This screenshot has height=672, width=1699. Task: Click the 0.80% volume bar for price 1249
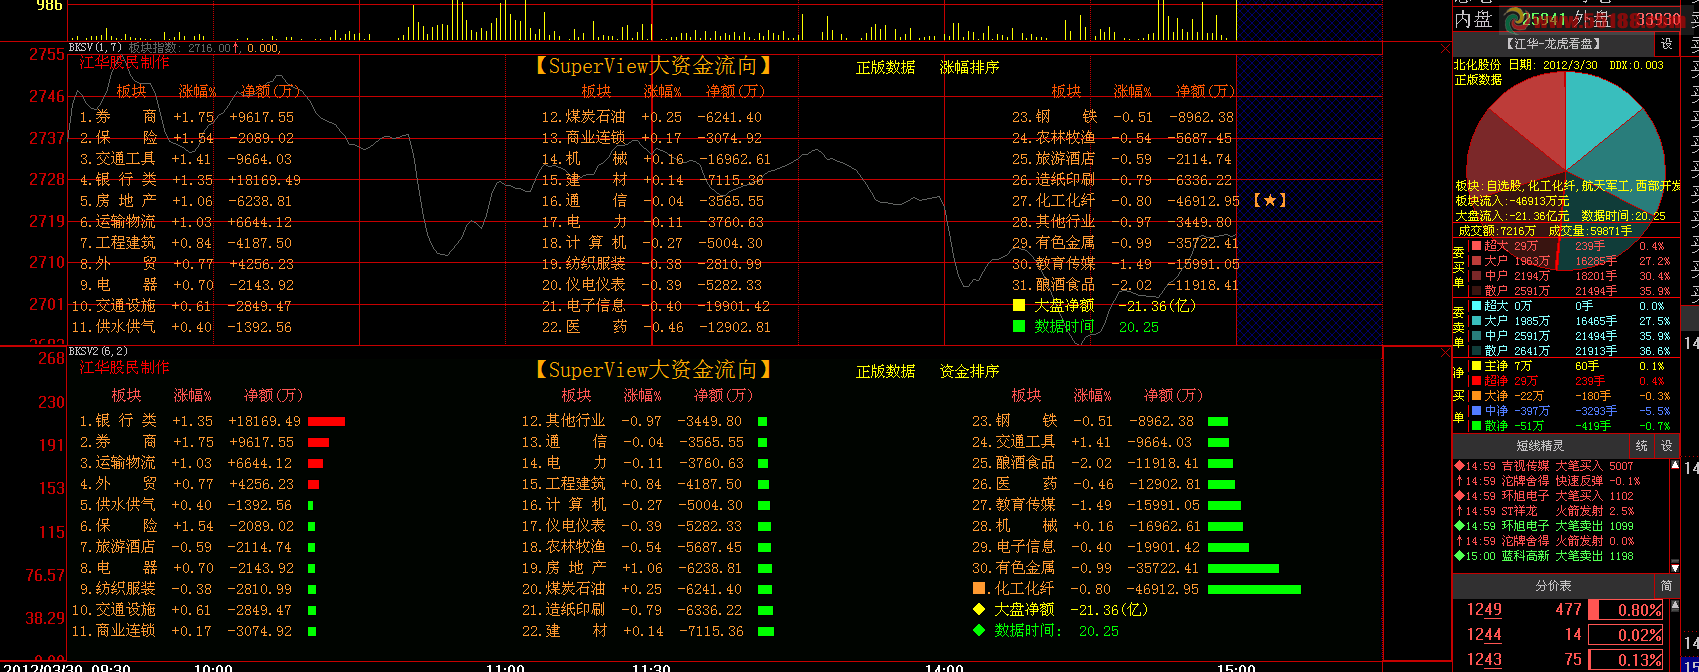click(x=1626, y=610)
